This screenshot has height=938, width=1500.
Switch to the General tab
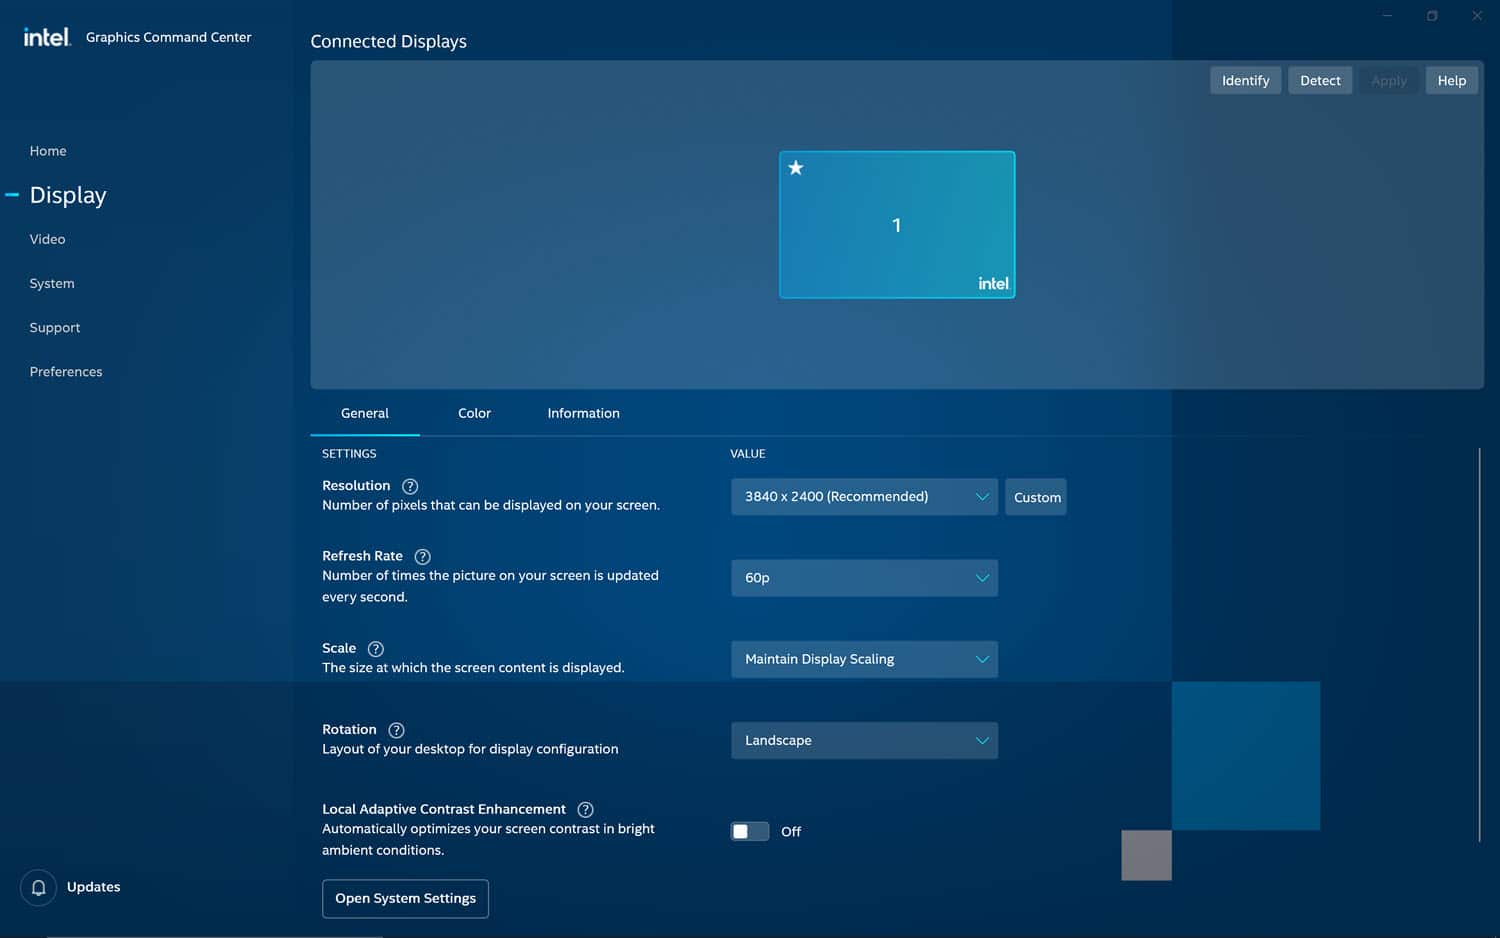[365, 413]
